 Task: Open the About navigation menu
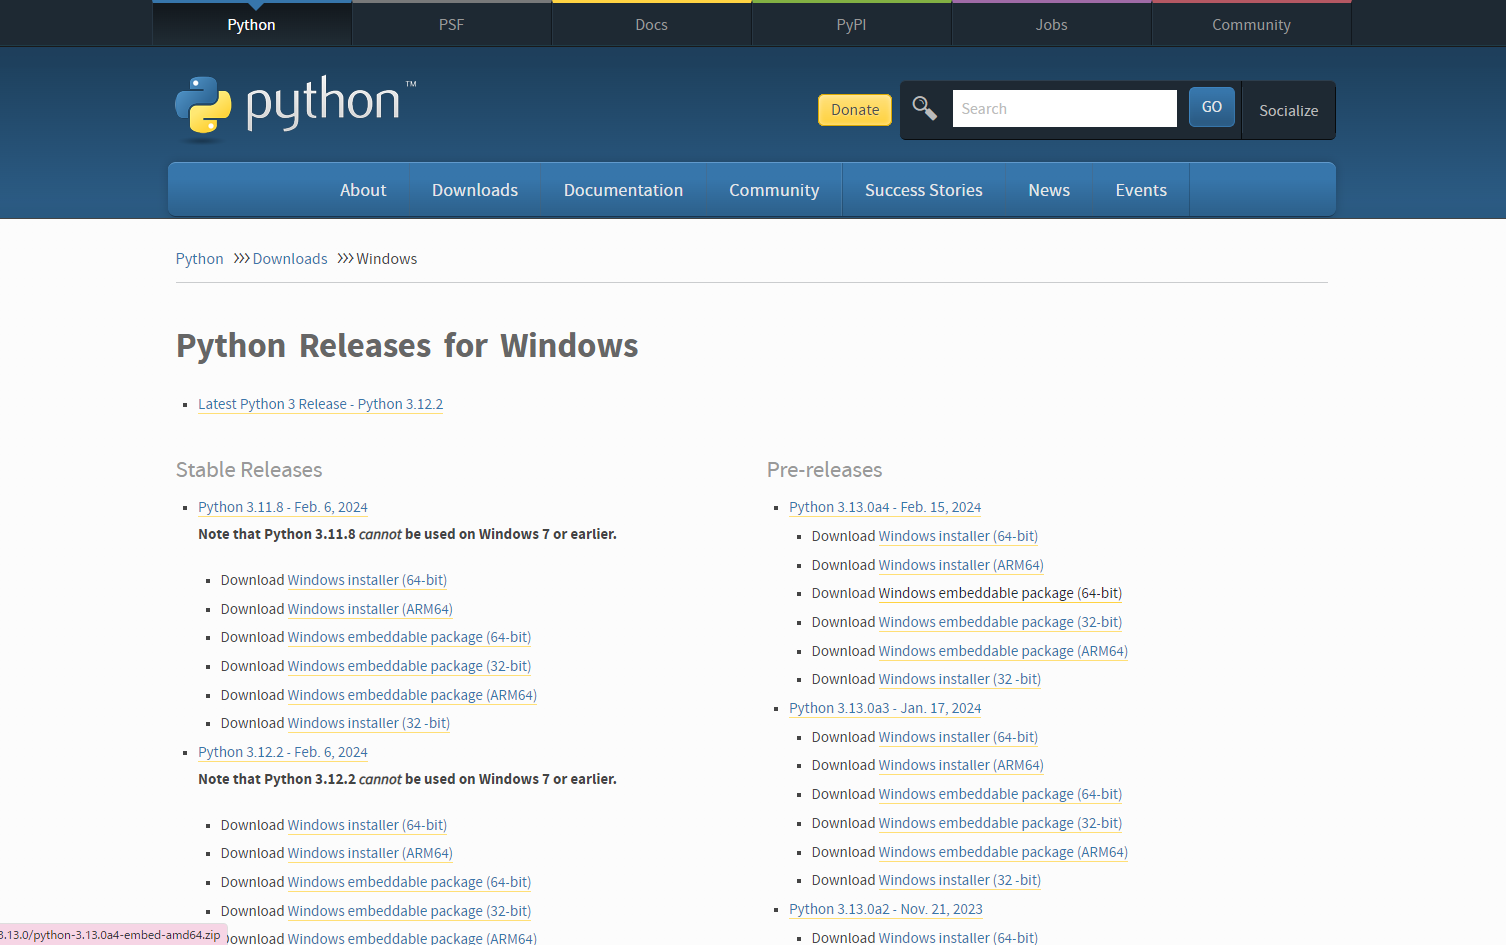pos(363,190)
